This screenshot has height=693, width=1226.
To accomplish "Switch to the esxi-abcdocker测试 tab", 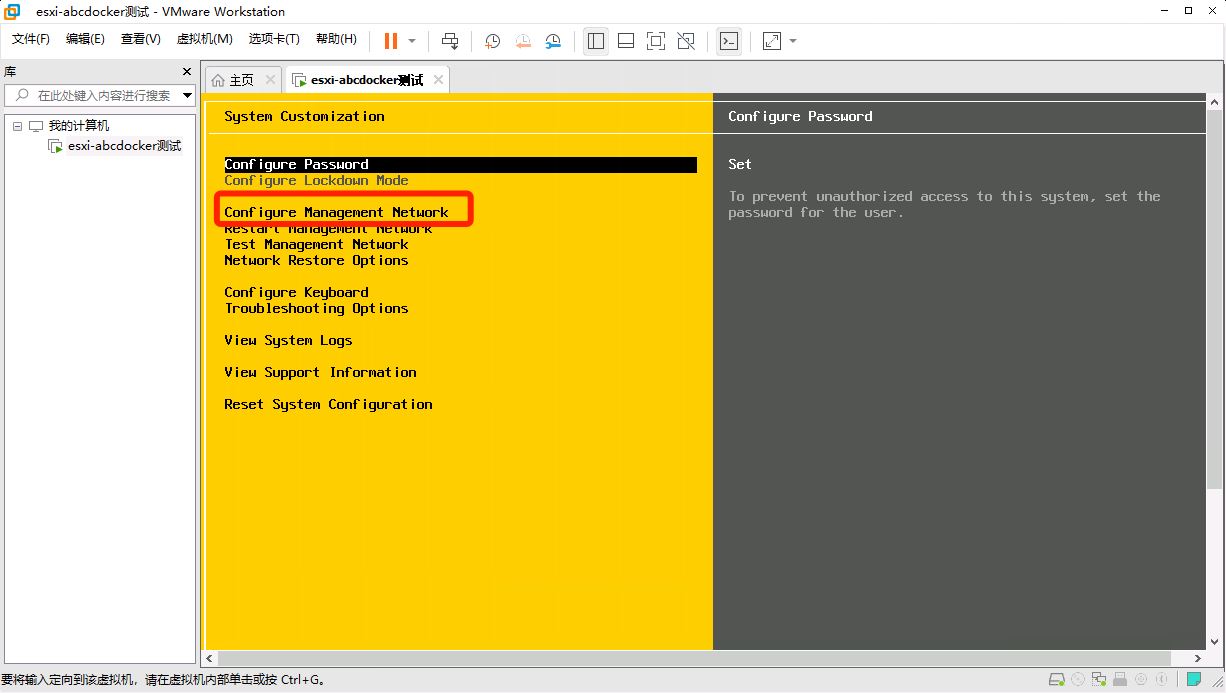I will (367, 80).
